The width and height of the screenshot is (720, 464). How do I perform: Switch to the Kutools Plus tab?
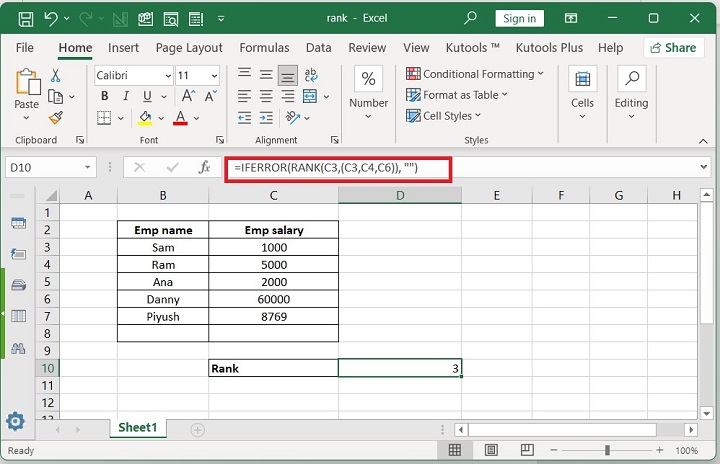(550, 47)
